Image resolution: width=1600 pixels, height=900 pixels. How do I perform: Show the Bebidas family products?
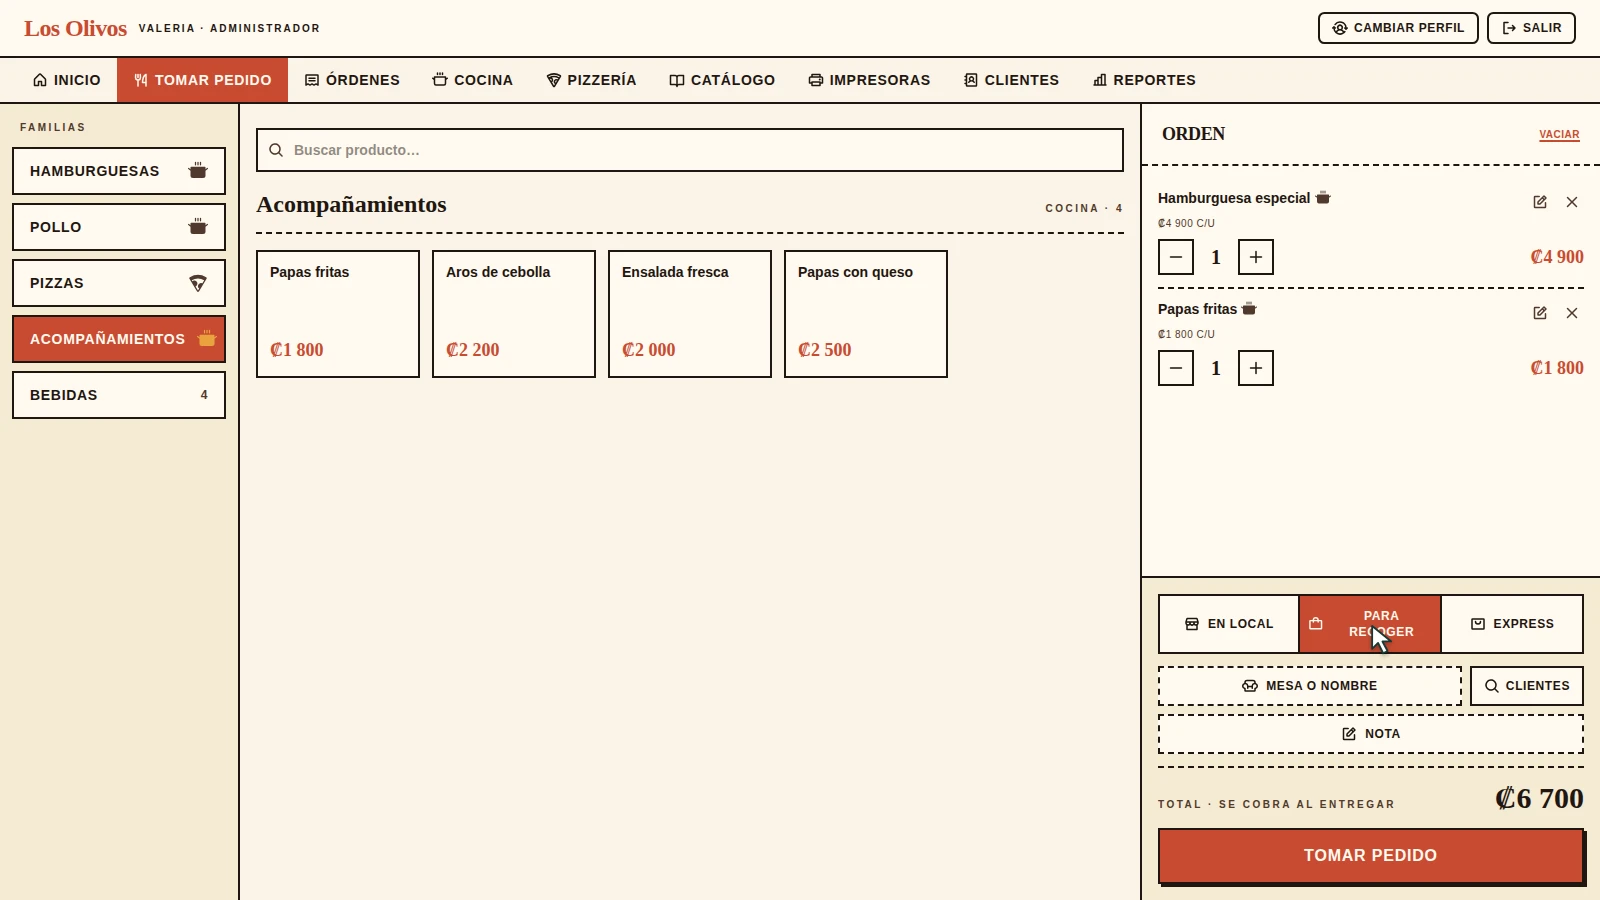pyautogui.click(x=119, y=395)
